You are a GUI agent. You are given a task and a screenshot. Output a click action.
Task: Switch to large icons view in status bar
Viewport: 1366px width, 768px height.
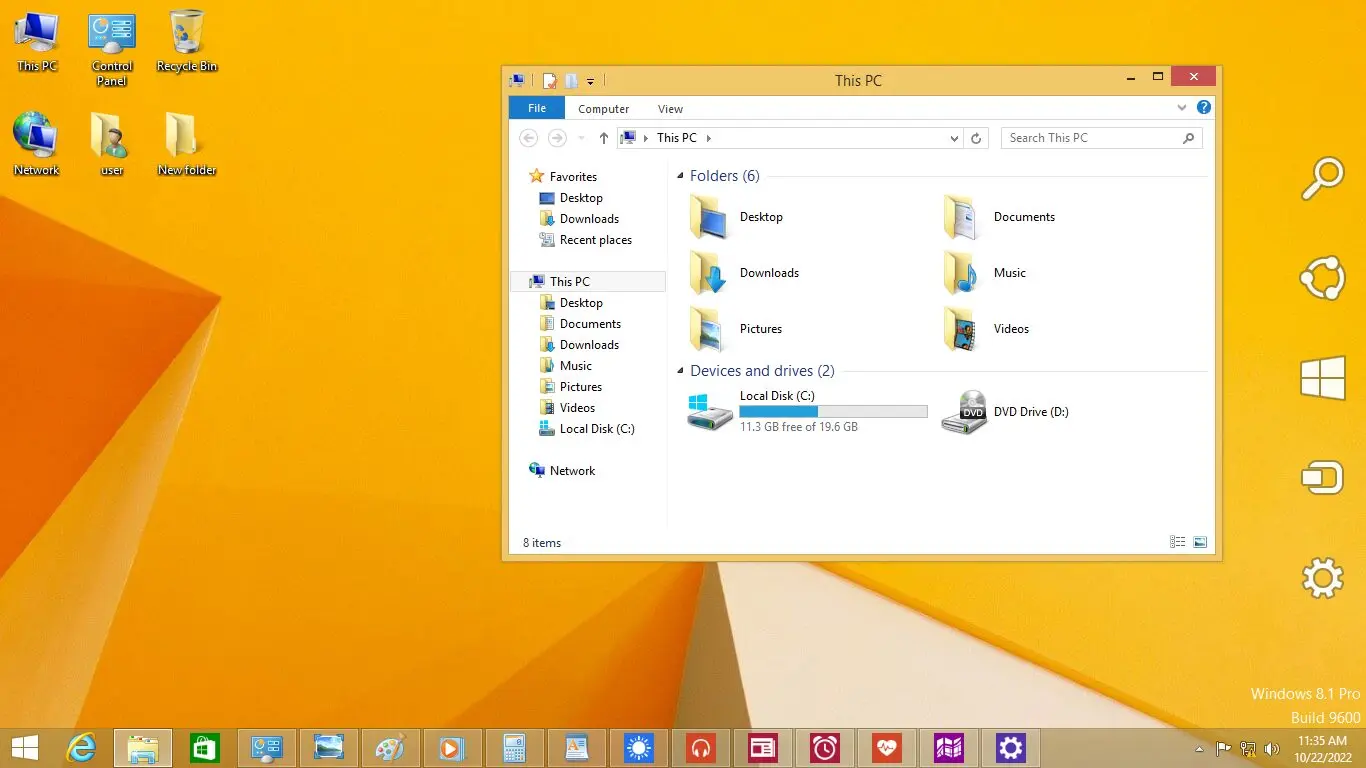pos(1200,542)
